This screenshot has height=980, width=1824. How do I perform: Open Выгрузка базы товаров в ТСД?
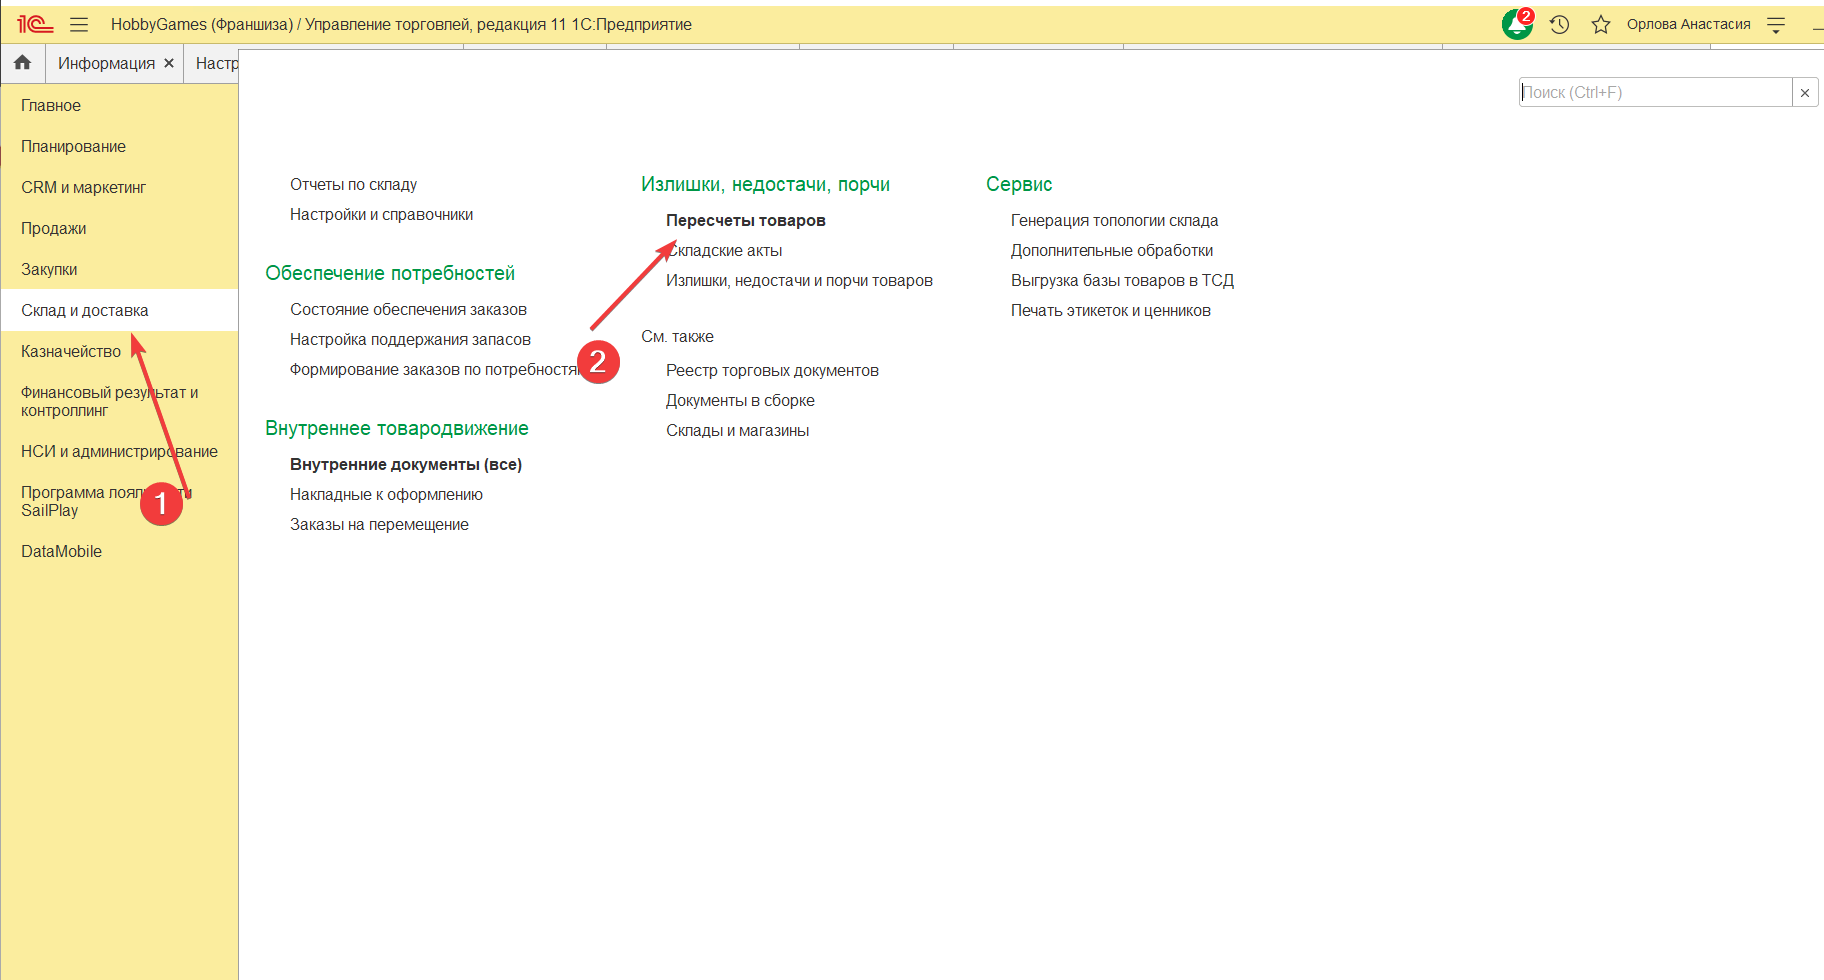point(1122,280)
